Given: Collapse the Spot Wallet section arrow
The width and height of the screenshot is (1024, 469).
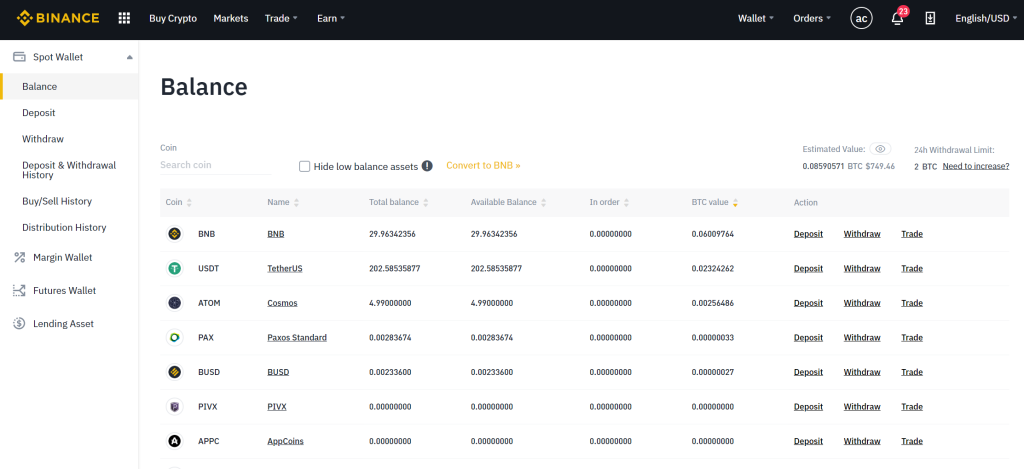Looking at the screenshot, I should coord(129,57).
